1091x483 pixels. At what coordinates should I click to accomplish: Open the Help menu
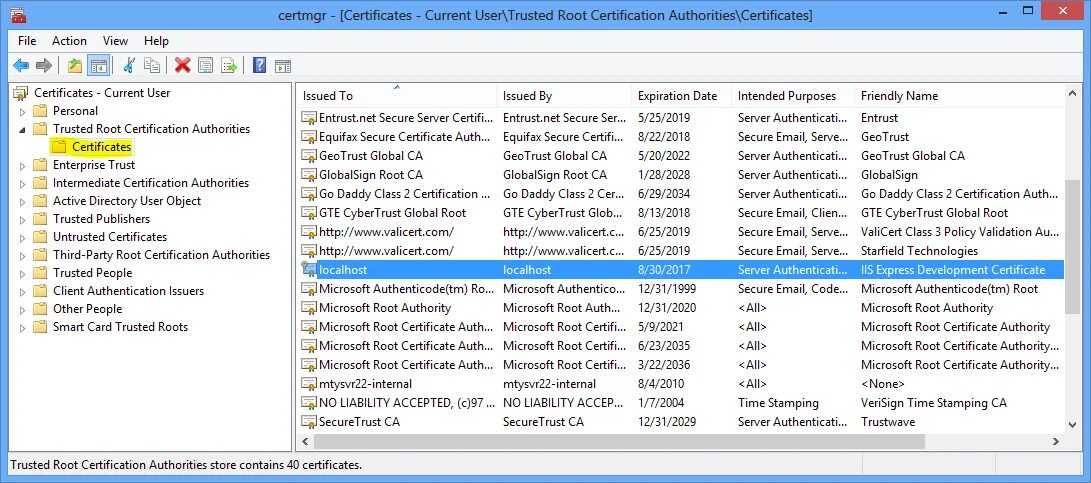pyautogui.click(x=157, y=41)
